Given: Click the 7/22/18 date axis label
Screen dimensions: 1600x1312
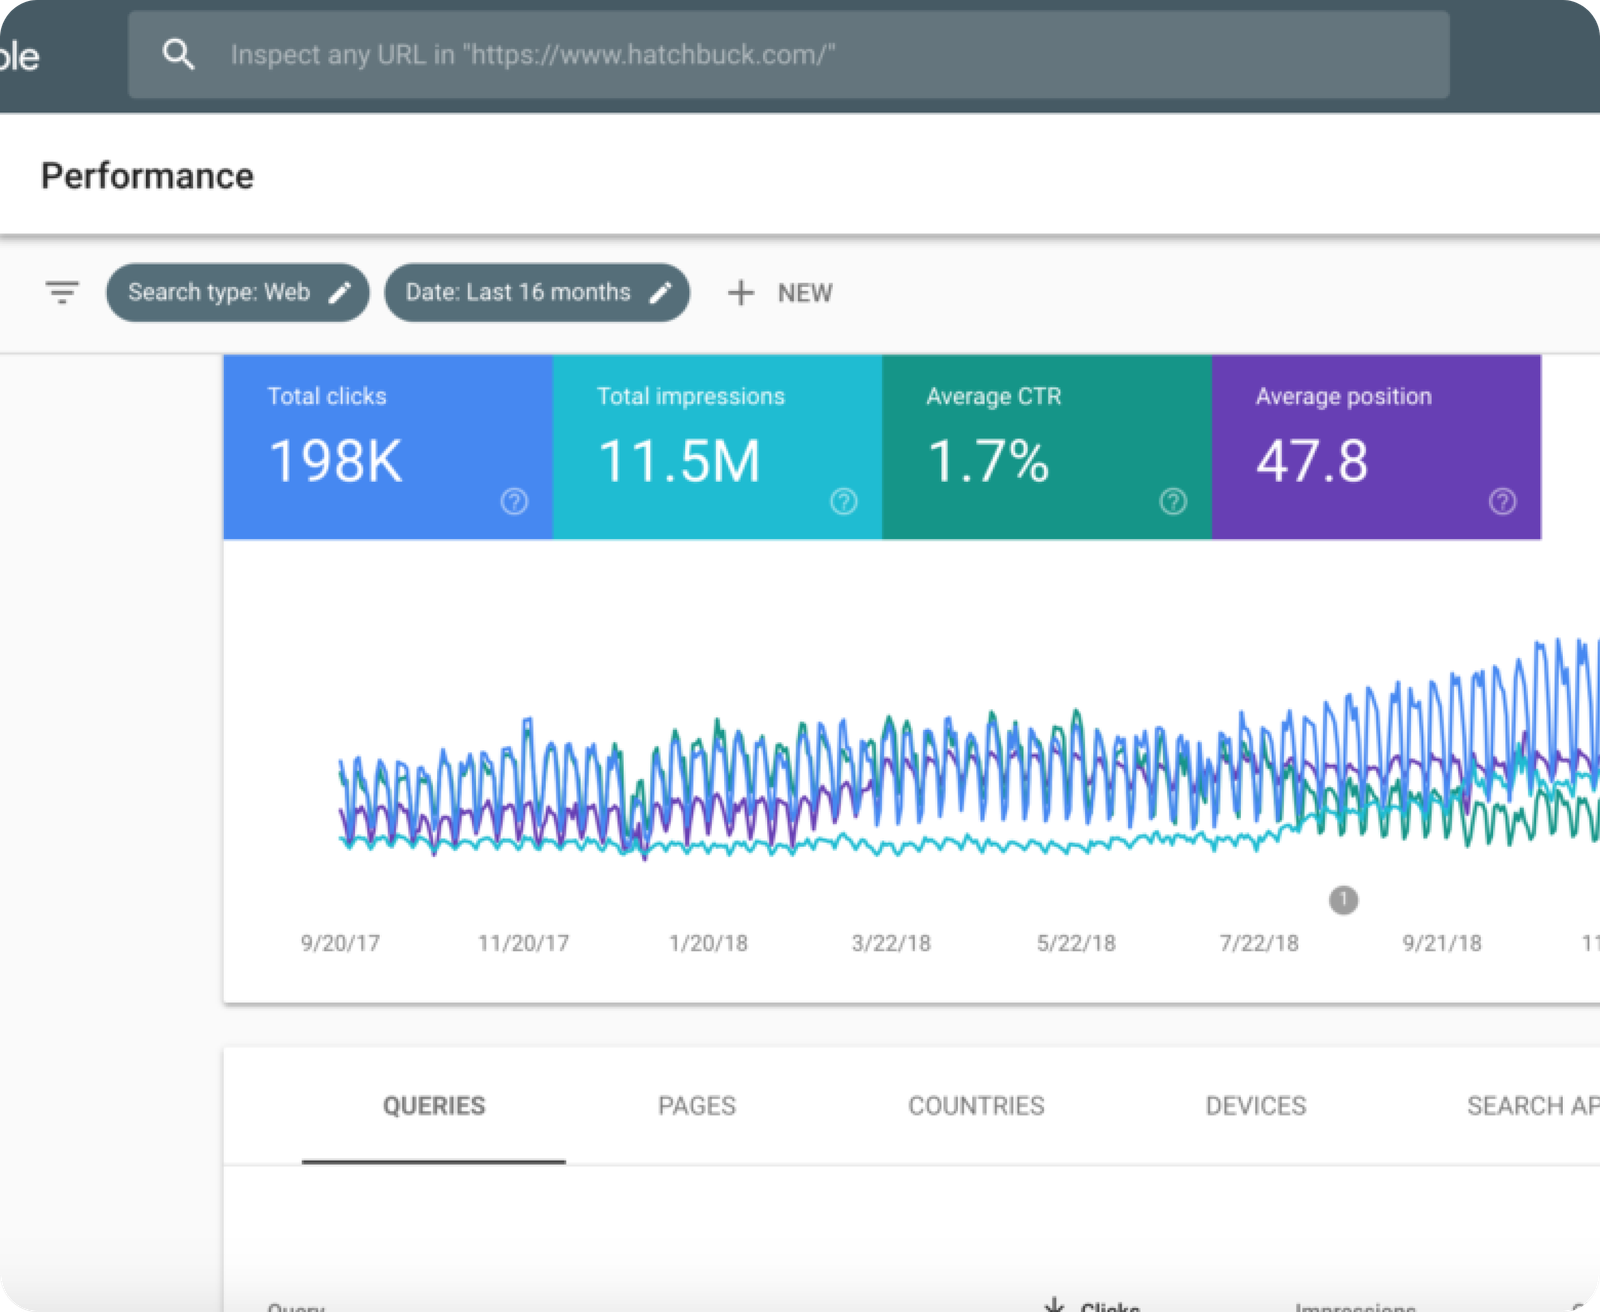Looking at the screenshot, I should tap(1259, 943).
